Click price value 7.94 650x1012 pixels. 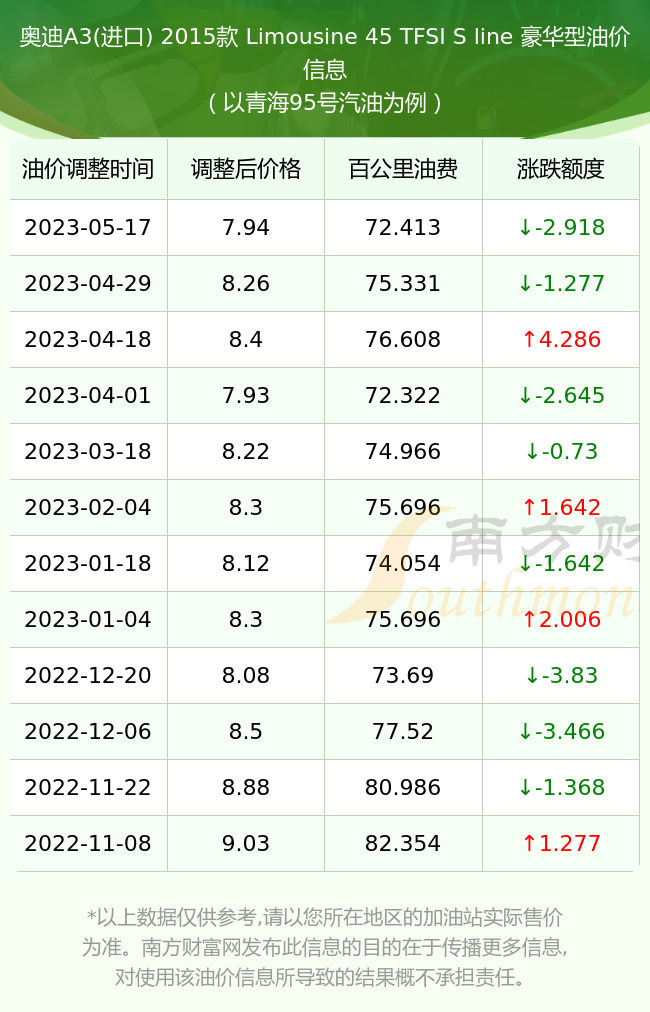(x=246, y=227)
